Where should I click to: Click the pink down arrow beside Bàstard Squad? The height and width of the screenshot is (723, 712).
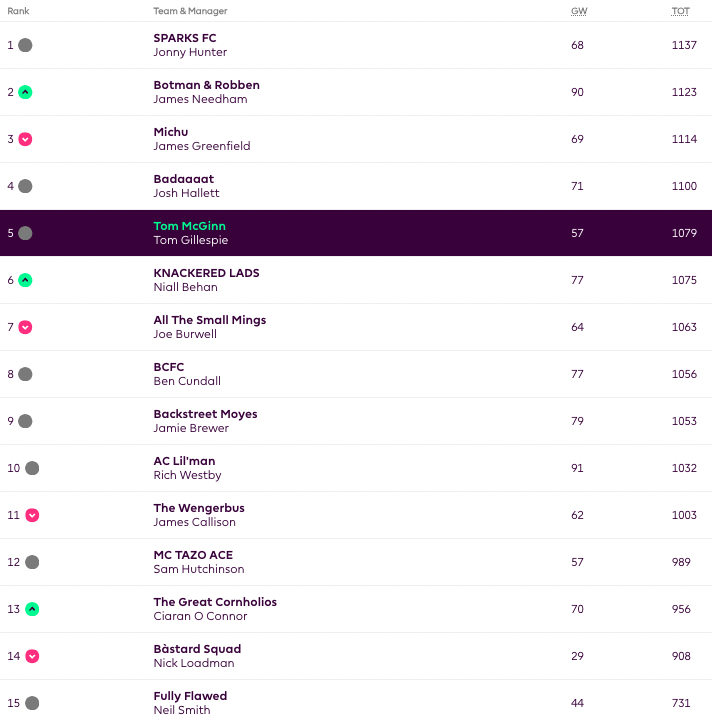(x=32, y=656)
